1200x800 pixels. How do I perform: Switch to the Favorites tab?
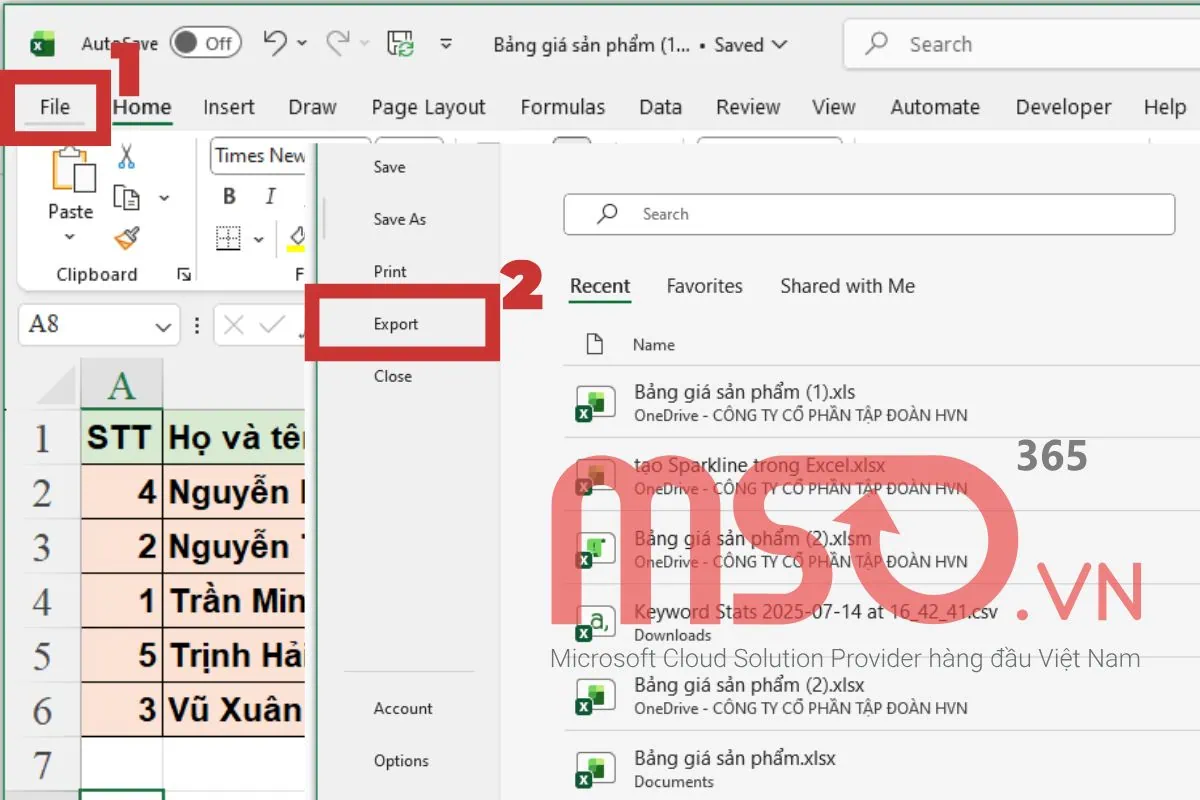pos(704,286)
